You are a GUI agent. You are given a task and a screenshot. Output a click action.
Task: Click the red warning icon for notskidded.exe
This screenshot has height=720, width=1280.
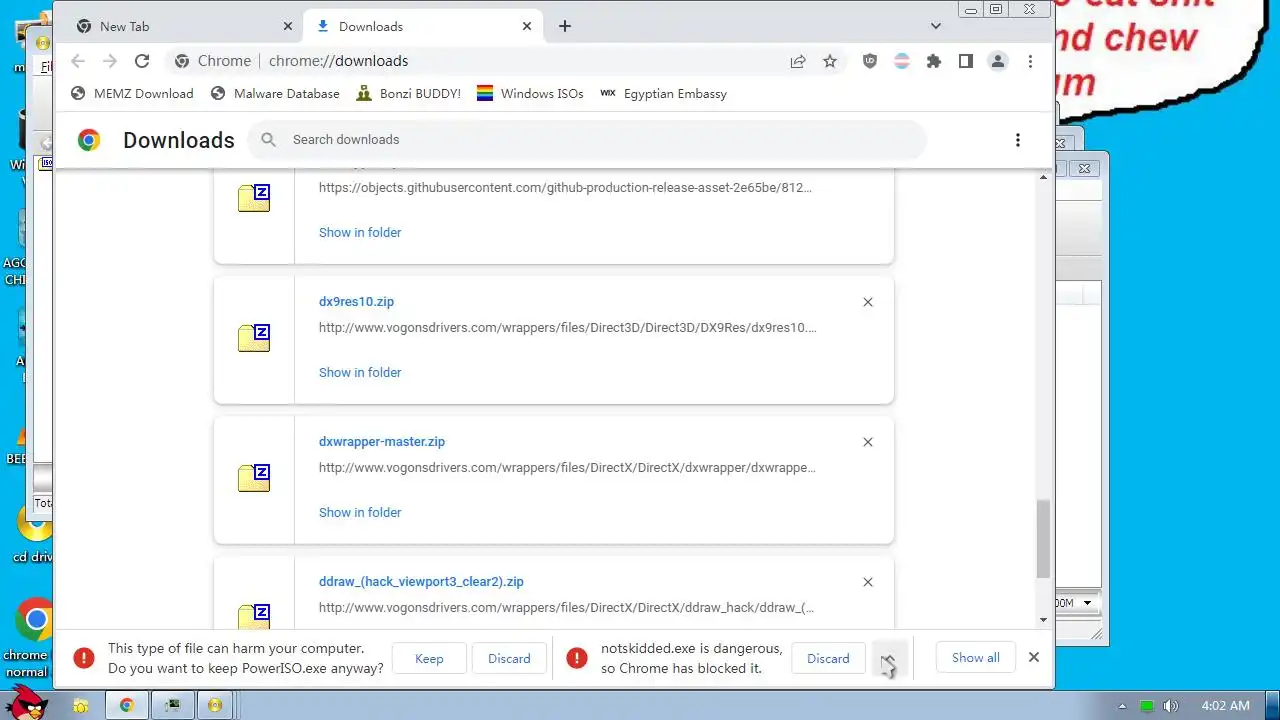(x=576, y=658)
